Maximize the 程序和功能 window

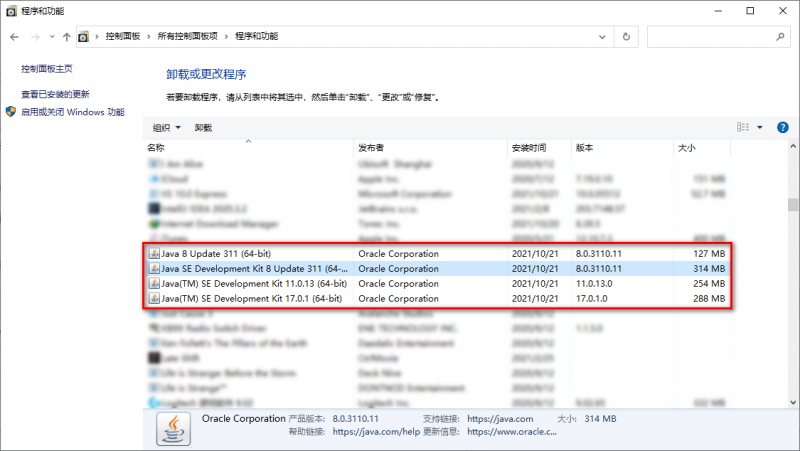click(750, 11)
